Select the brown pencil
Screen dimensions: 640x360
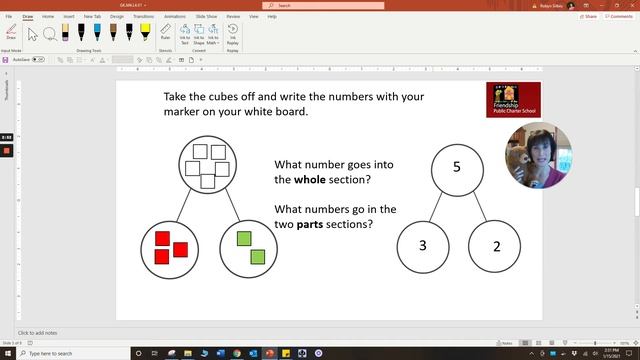pos(113,32)
